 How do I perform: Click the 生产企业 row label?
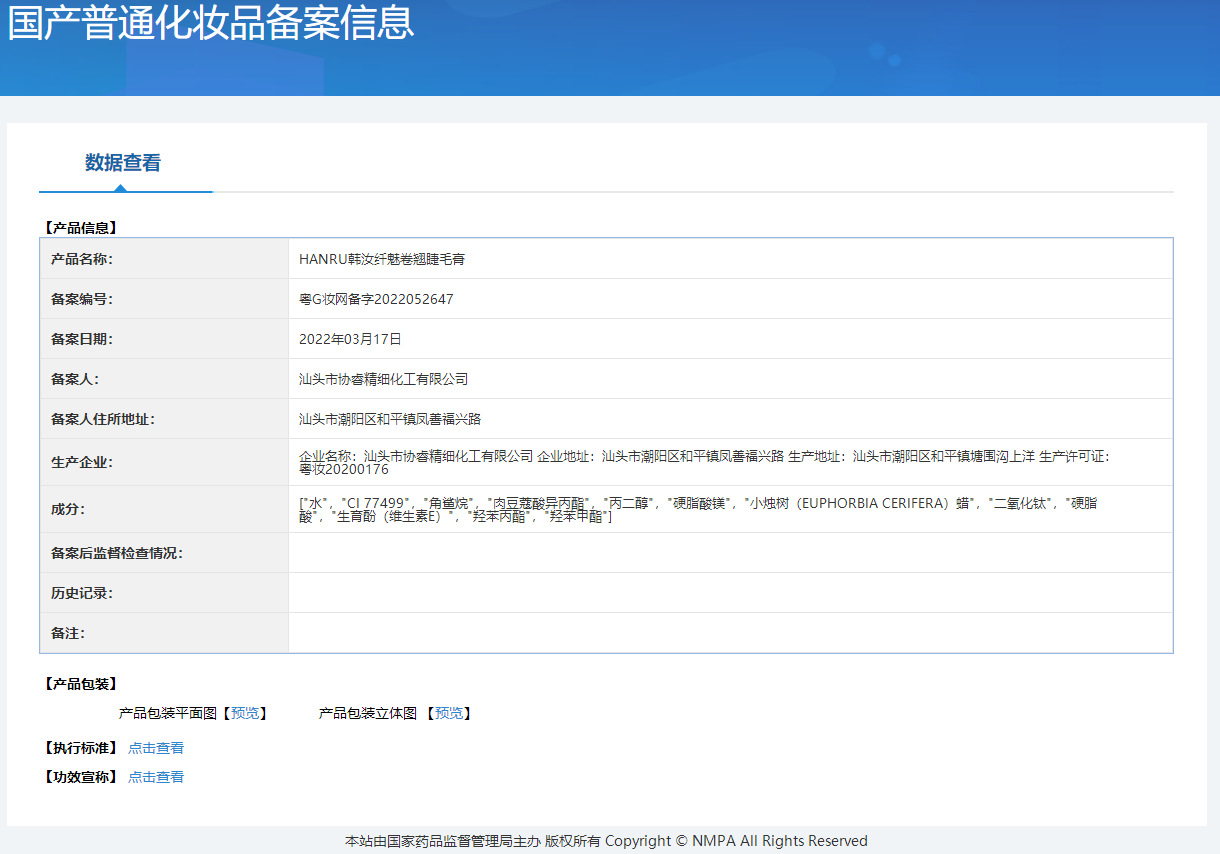[82, 462]
